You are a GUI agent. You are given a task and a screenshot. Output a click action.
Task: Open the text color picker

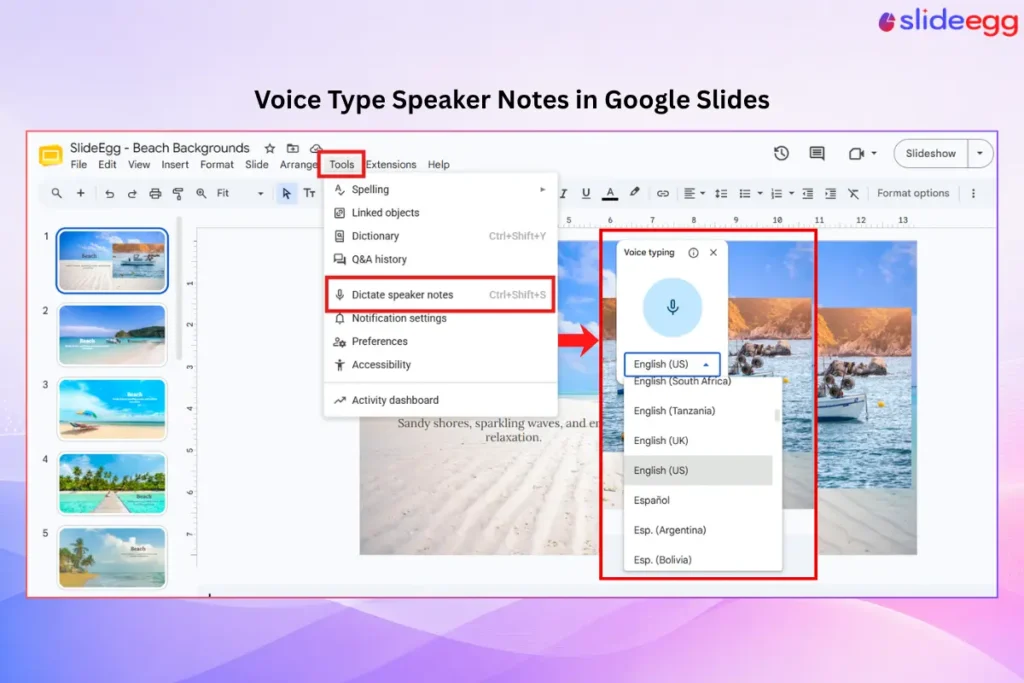pyautogui.click(x=610, y=193)
